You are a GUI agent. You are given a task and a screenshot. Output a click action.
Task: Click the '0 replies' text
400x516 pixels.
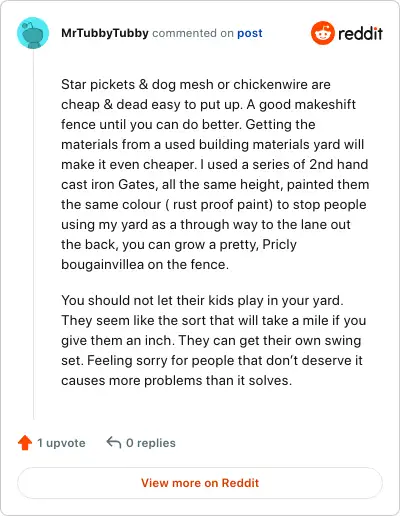point(151,443)
